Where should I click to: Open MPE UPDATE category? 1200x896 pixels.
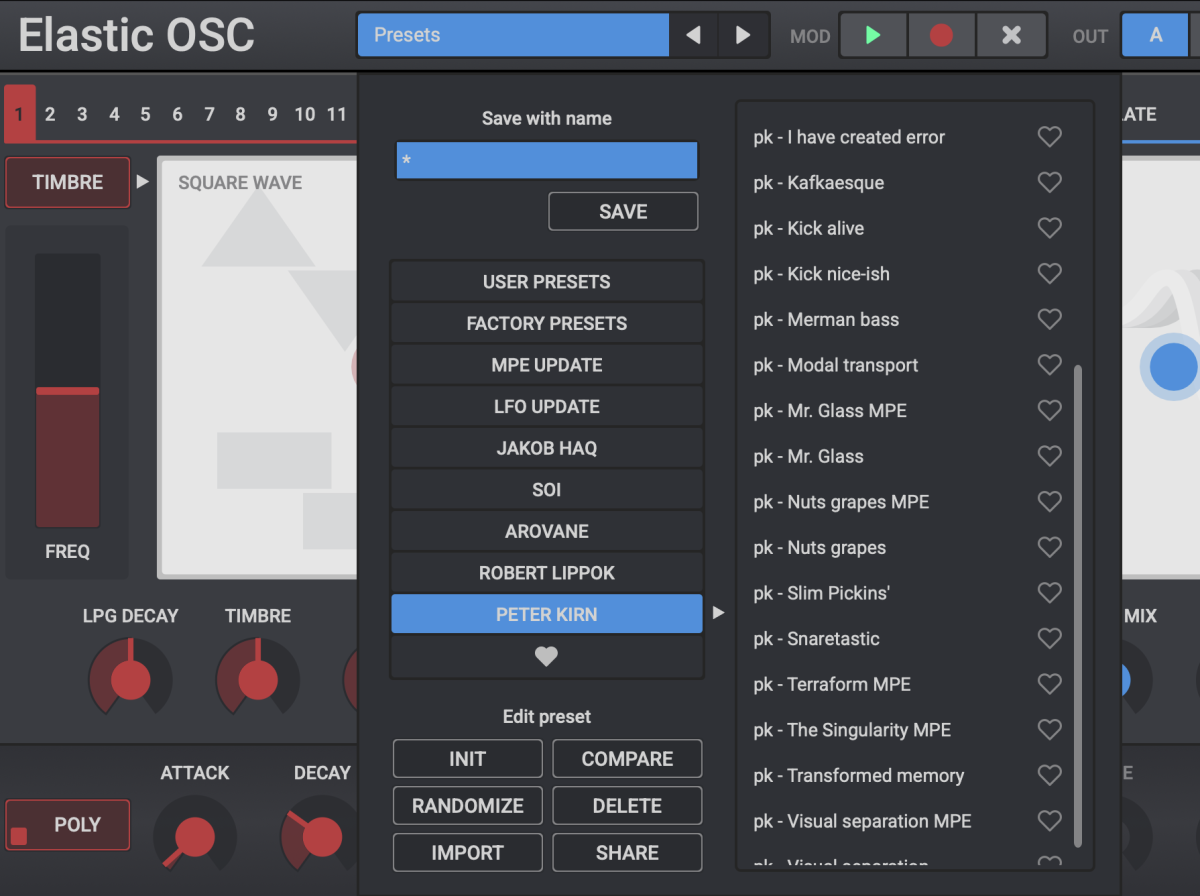pos(546,365)
